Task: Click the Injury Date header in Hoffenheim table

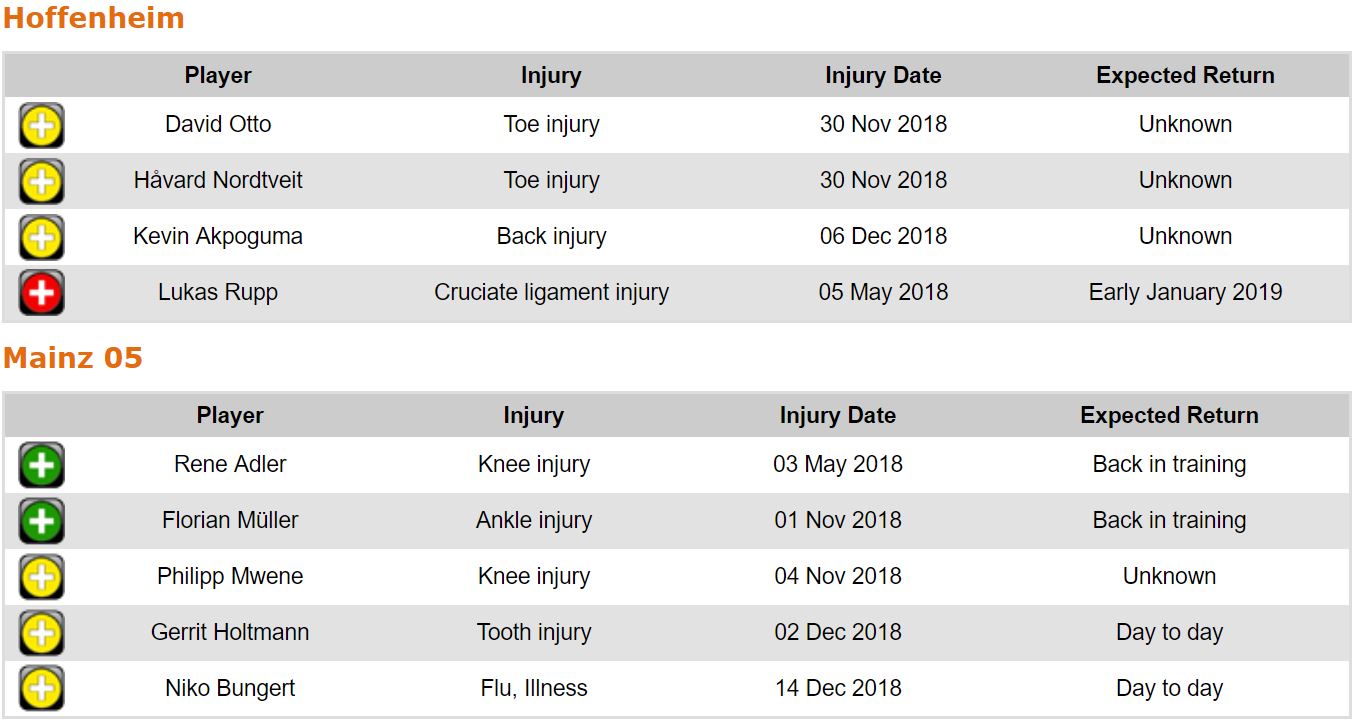Action: coord(883,76)
